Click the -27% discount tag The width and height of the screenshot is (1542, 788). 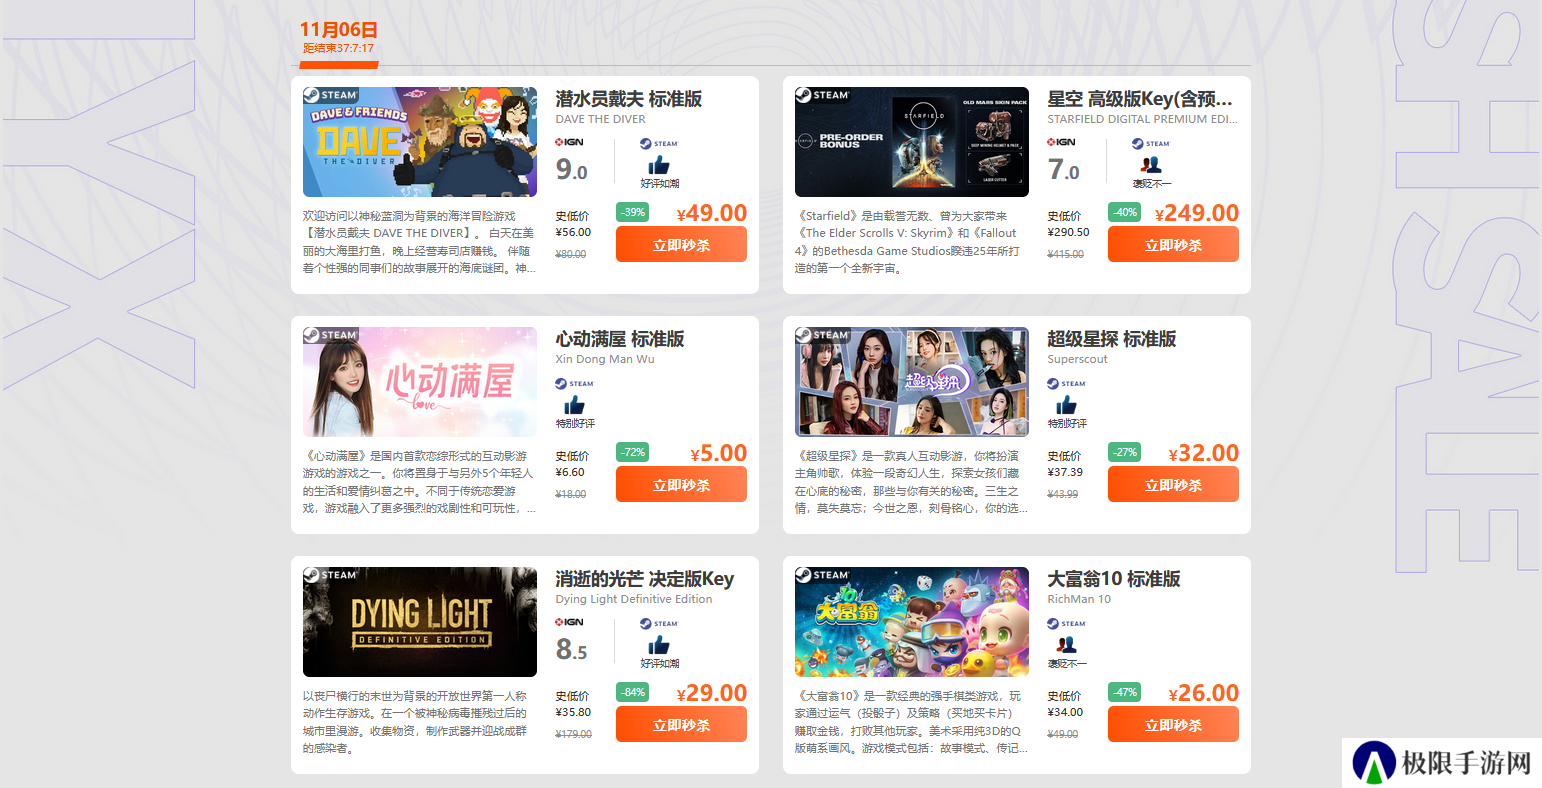[1124, 452]
